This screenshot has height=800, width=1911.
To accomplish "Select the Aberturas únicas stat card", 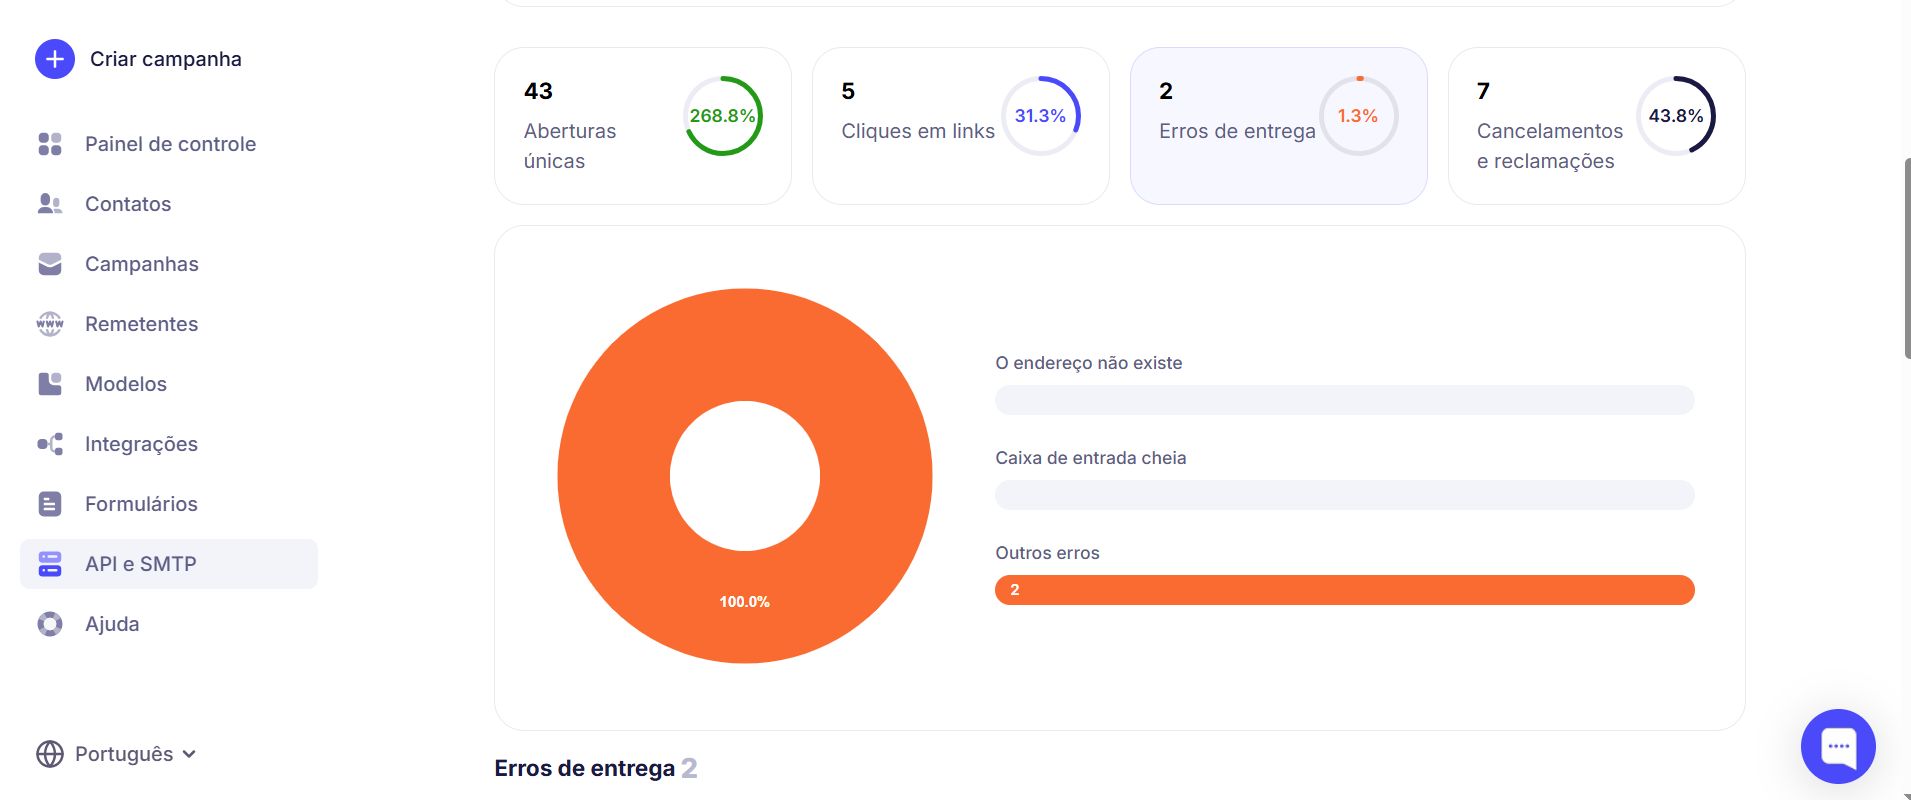I will pyautogui.click(x=642, y=126).
